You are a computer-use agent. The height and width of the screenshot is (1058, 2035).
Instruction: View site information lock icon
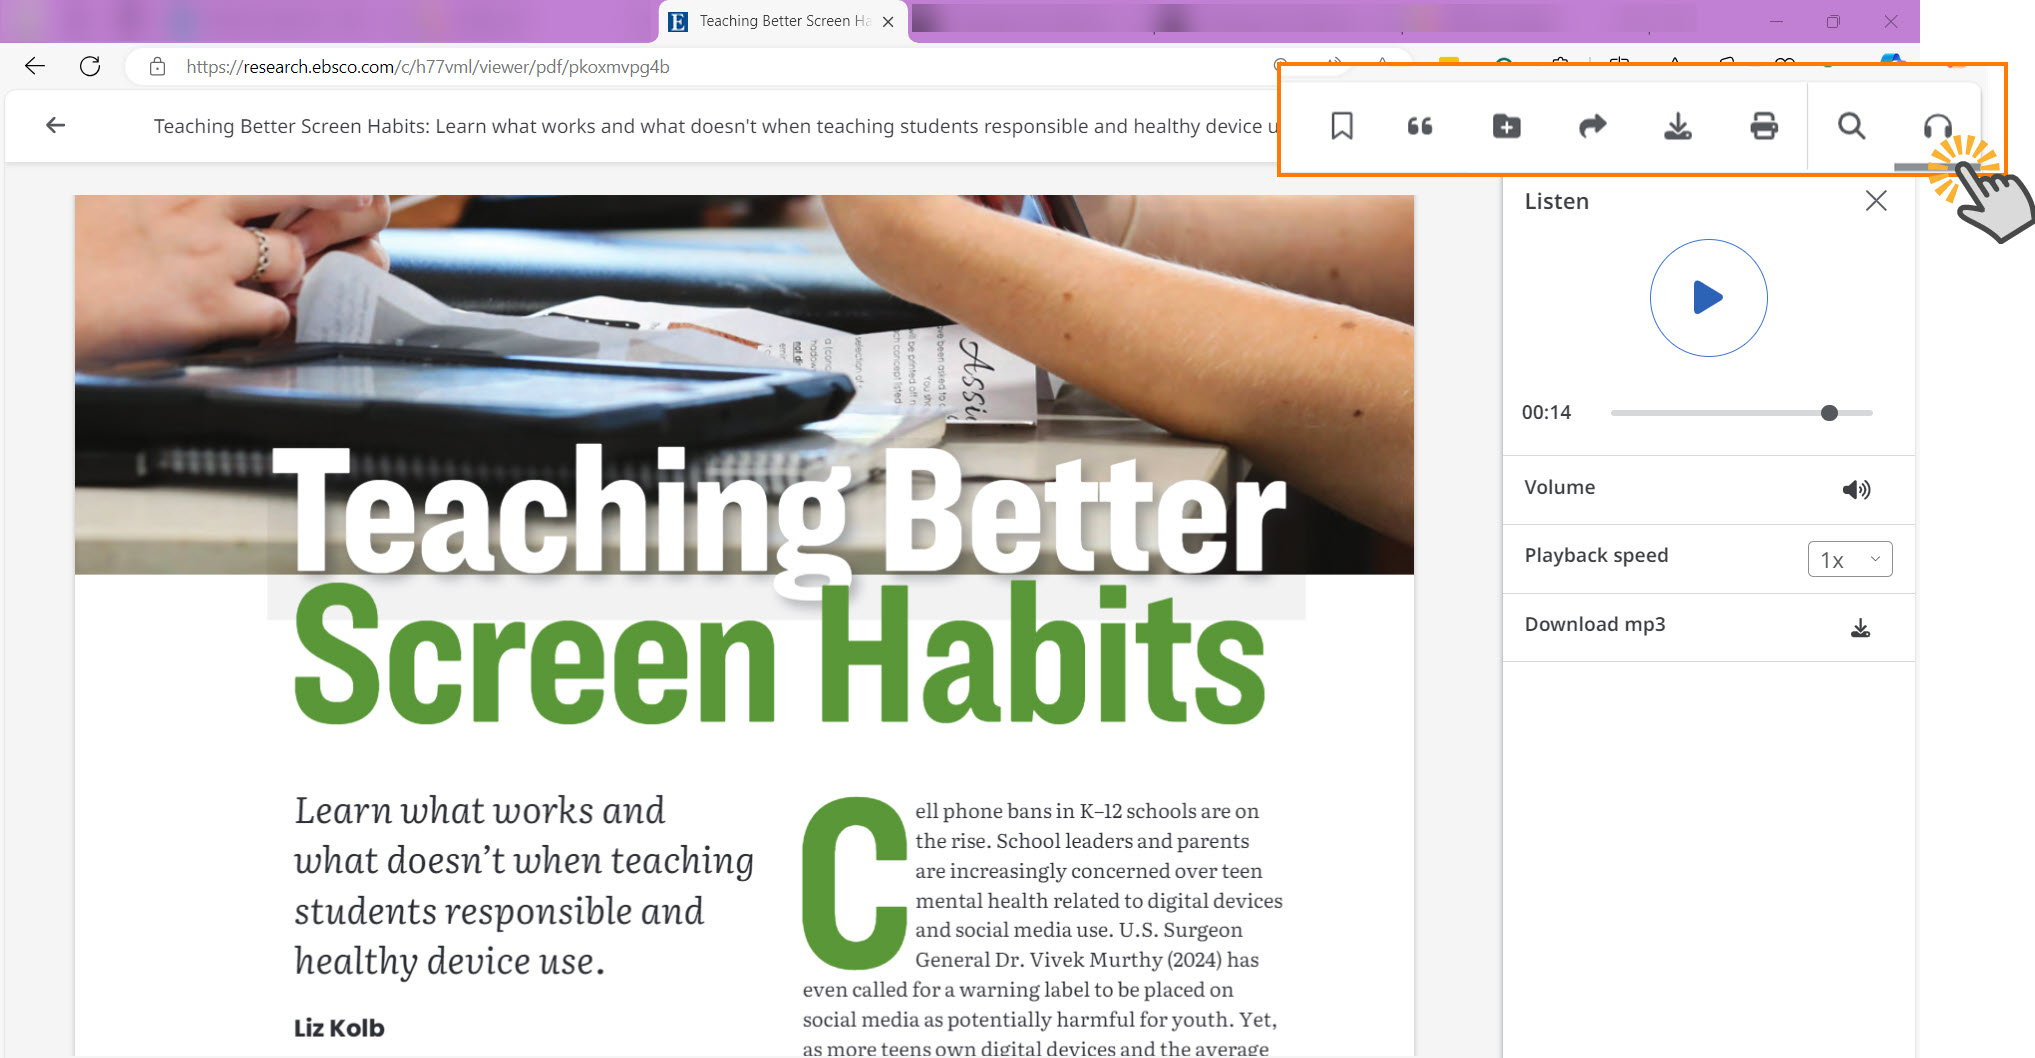point(157,67)
